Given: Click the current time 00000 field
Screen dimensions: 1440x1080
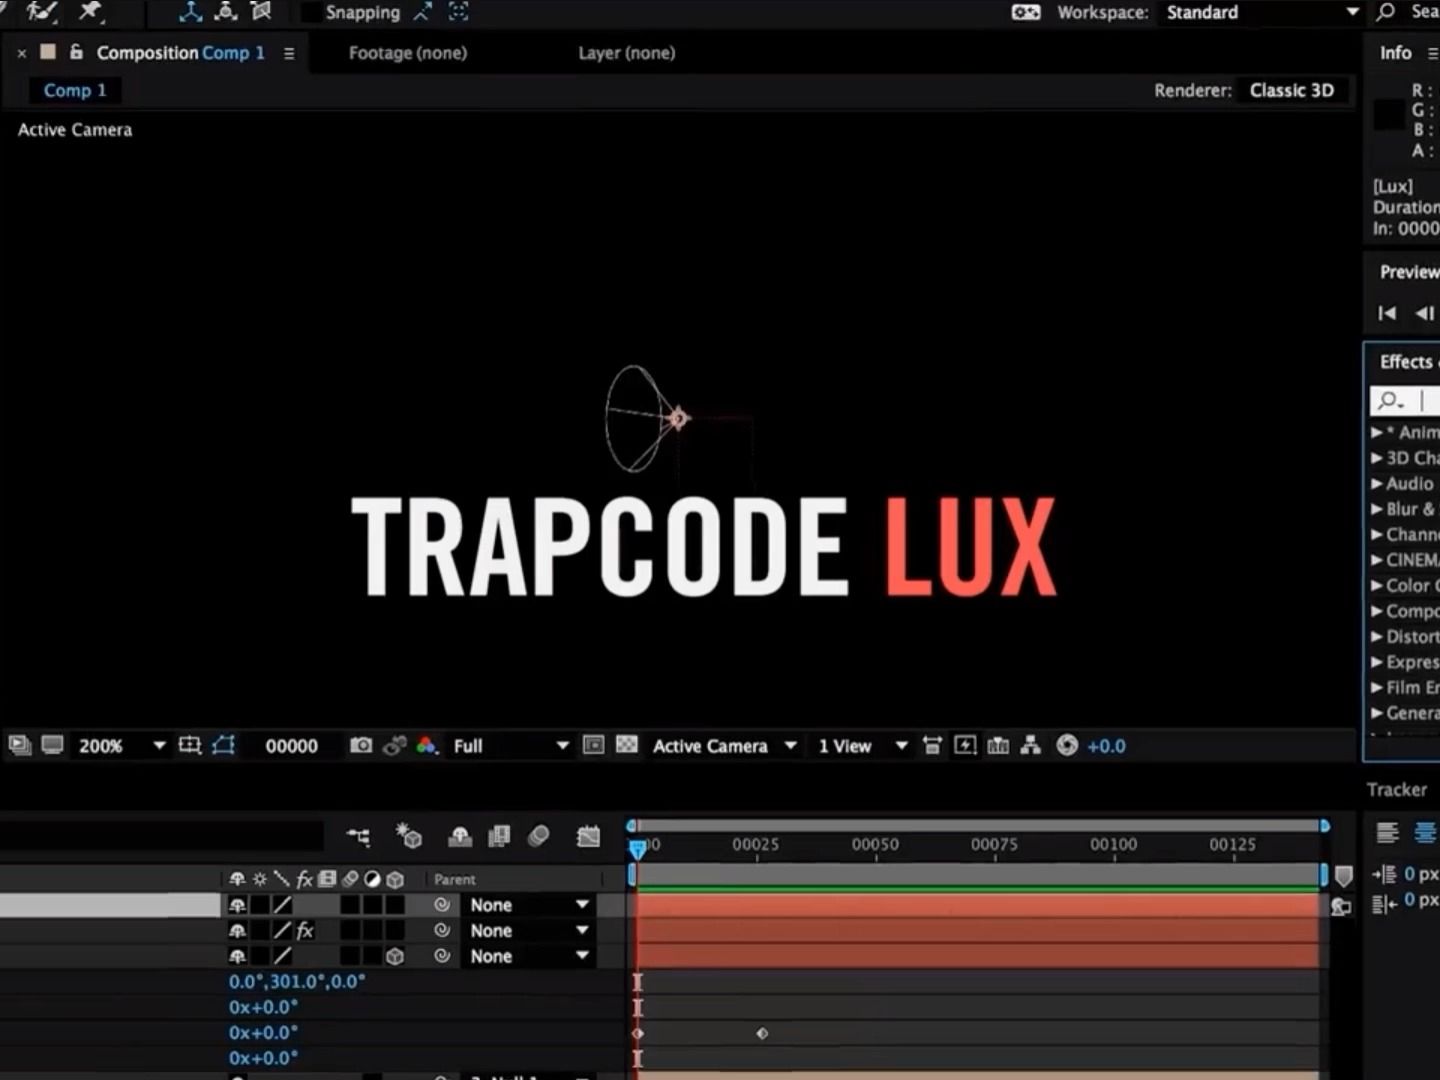Looking at the screenshot, I should pyautogui.click(x=291, y=746).
